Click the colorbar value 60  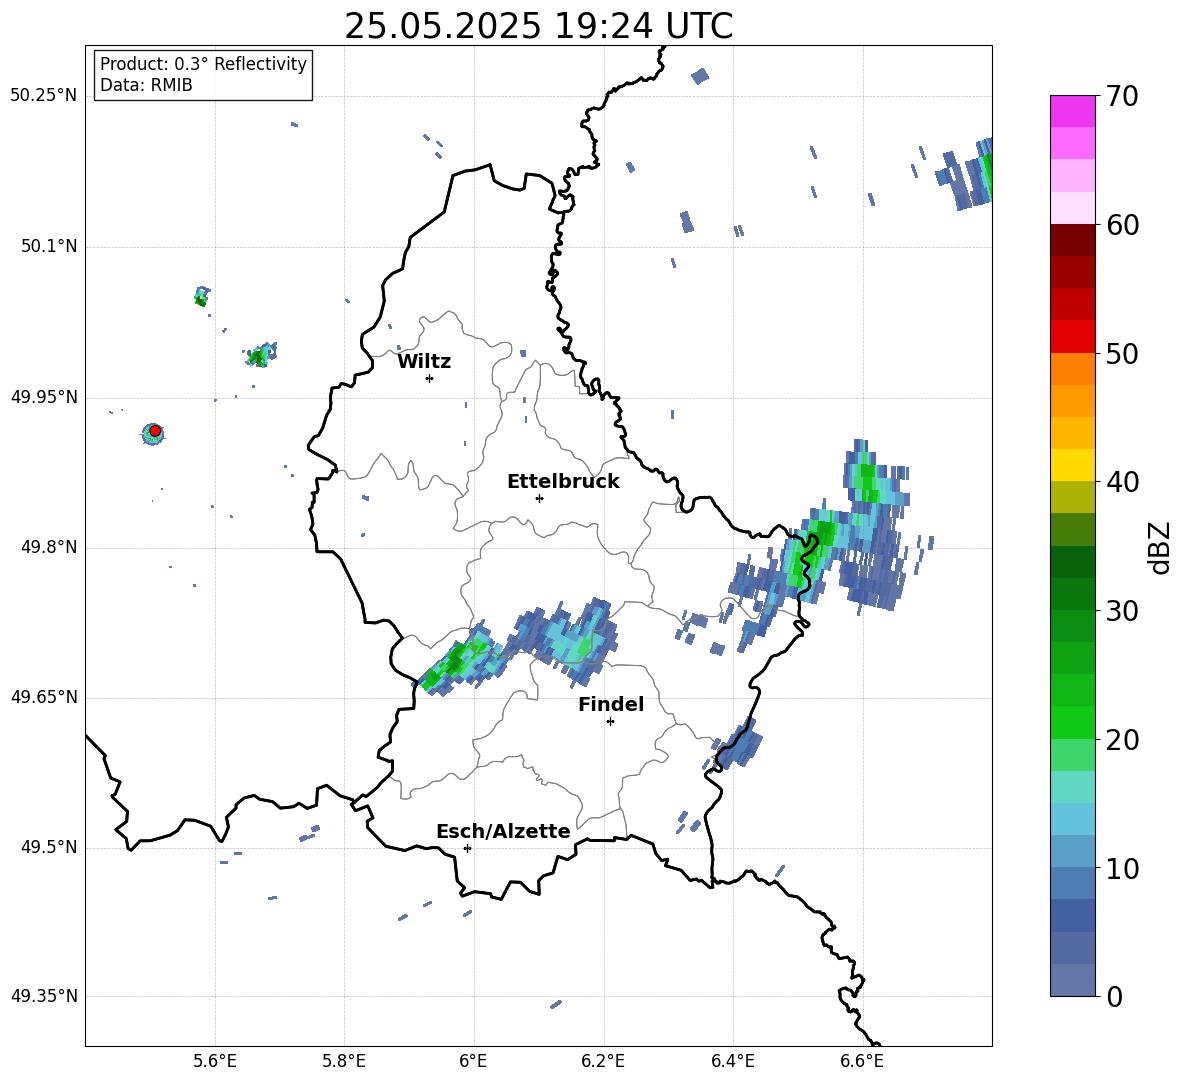tap(1122, 225)
